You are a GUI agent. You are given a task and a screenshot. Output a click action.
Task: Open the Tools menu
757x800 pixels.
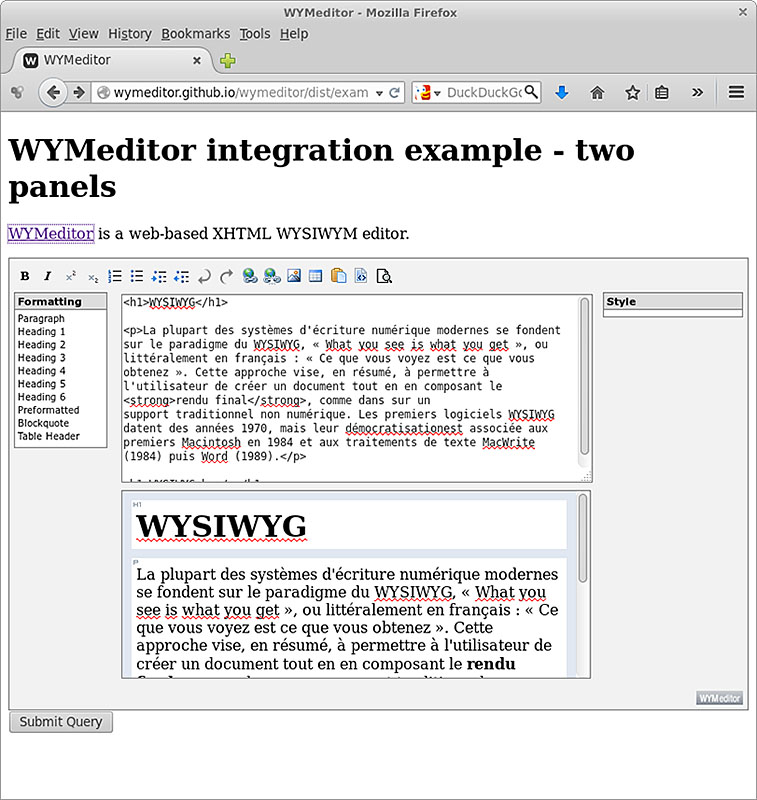coord(255,34)
